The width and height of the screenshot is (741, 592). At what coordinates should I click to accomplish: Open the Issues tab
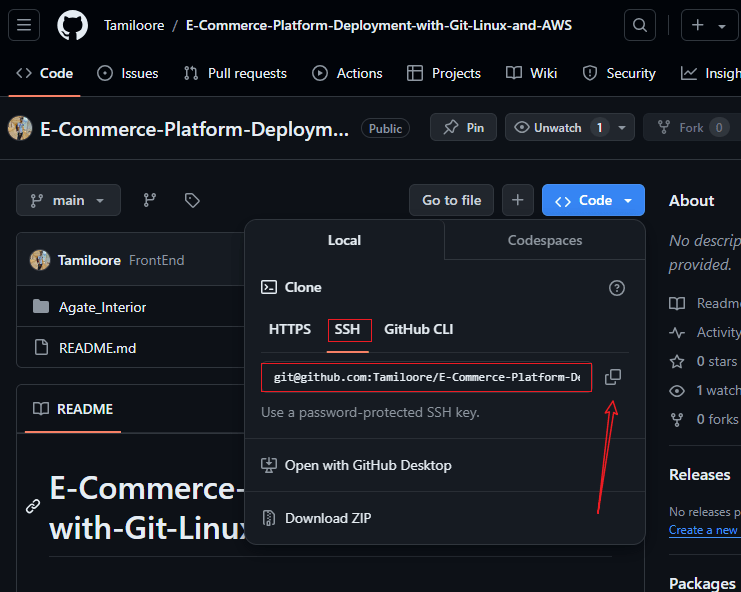click(x=128, y=73)
